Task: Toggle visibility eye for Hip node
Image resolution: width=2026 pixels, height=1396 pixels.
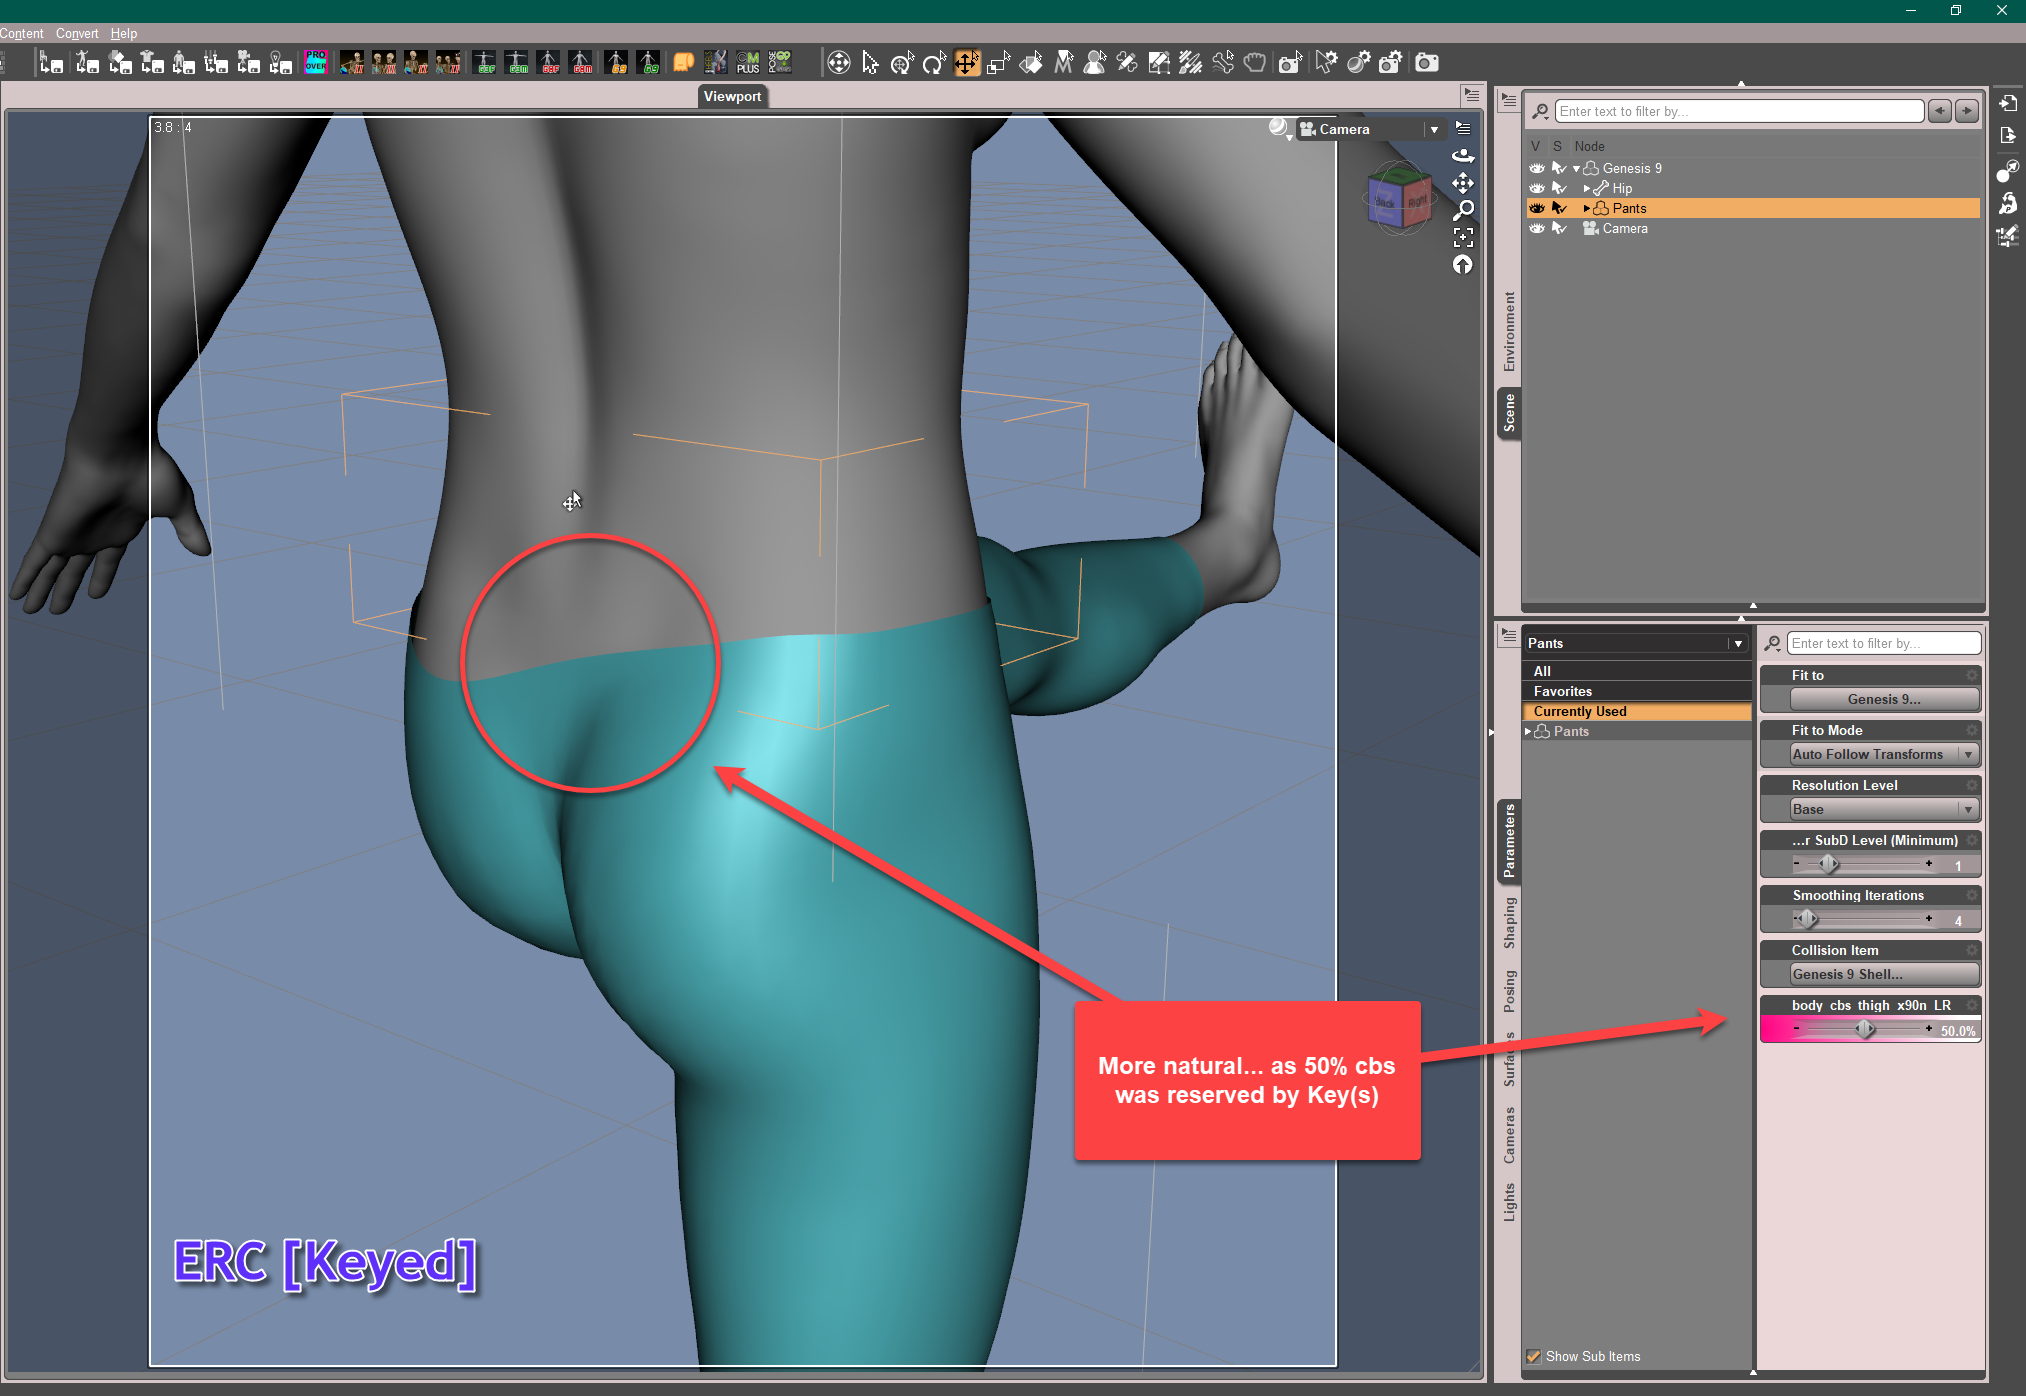Action: 1537,188
